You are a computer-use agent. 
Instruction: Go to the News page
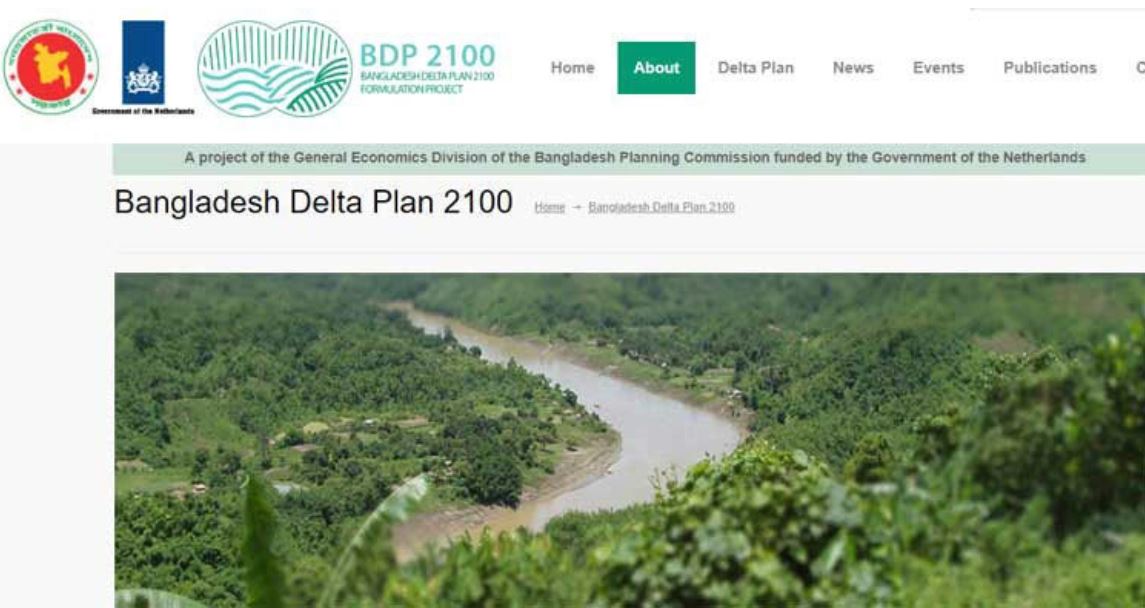[853, 68]
